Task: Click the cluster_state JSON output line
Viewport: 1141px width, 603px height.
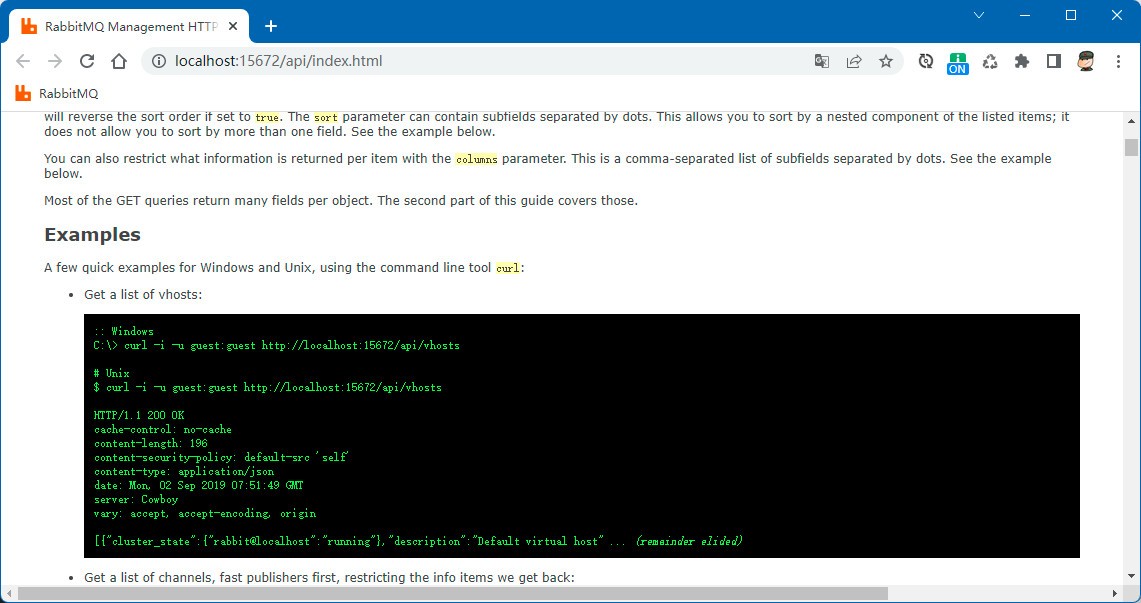Action: pyautogui.click(x=418, y=541)
